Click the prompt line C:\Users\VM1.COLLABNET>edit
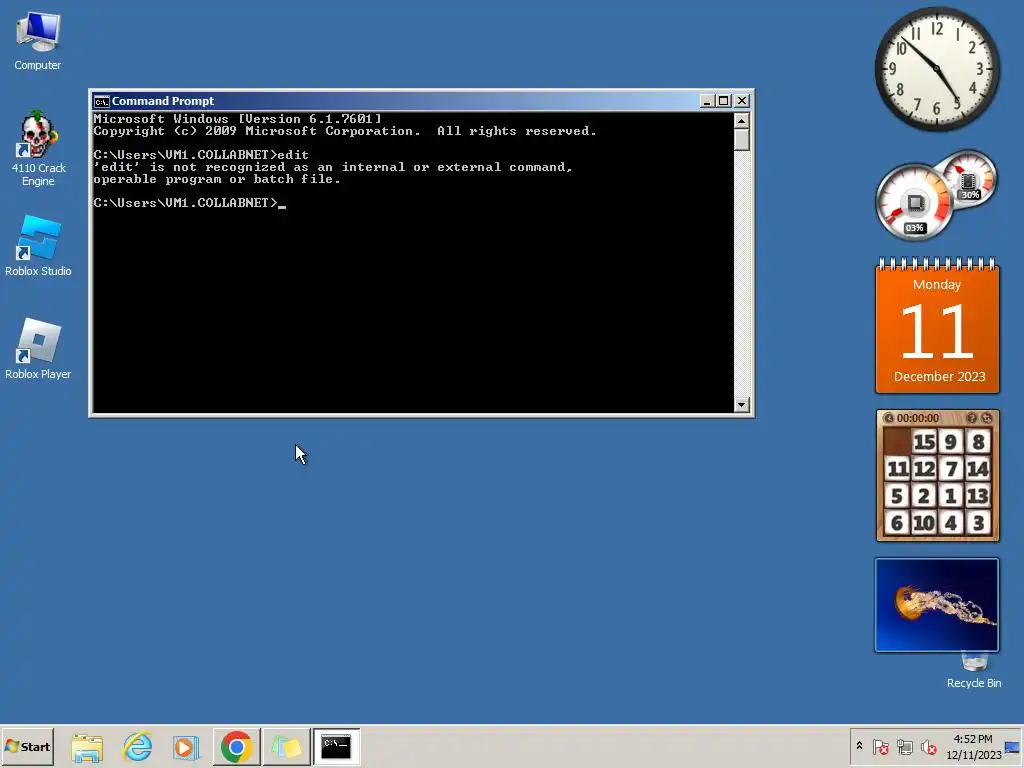The image size is (1024, 768). point(201,155)
